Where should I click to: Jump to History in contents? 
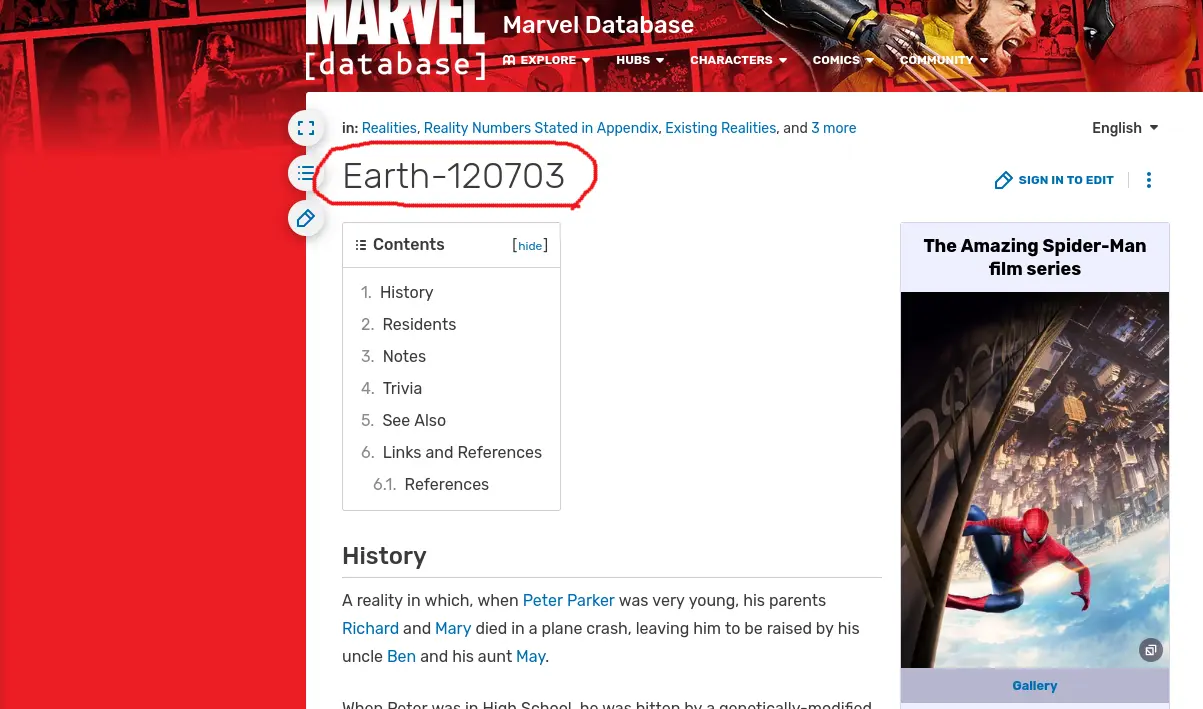[x=406, y=292]
